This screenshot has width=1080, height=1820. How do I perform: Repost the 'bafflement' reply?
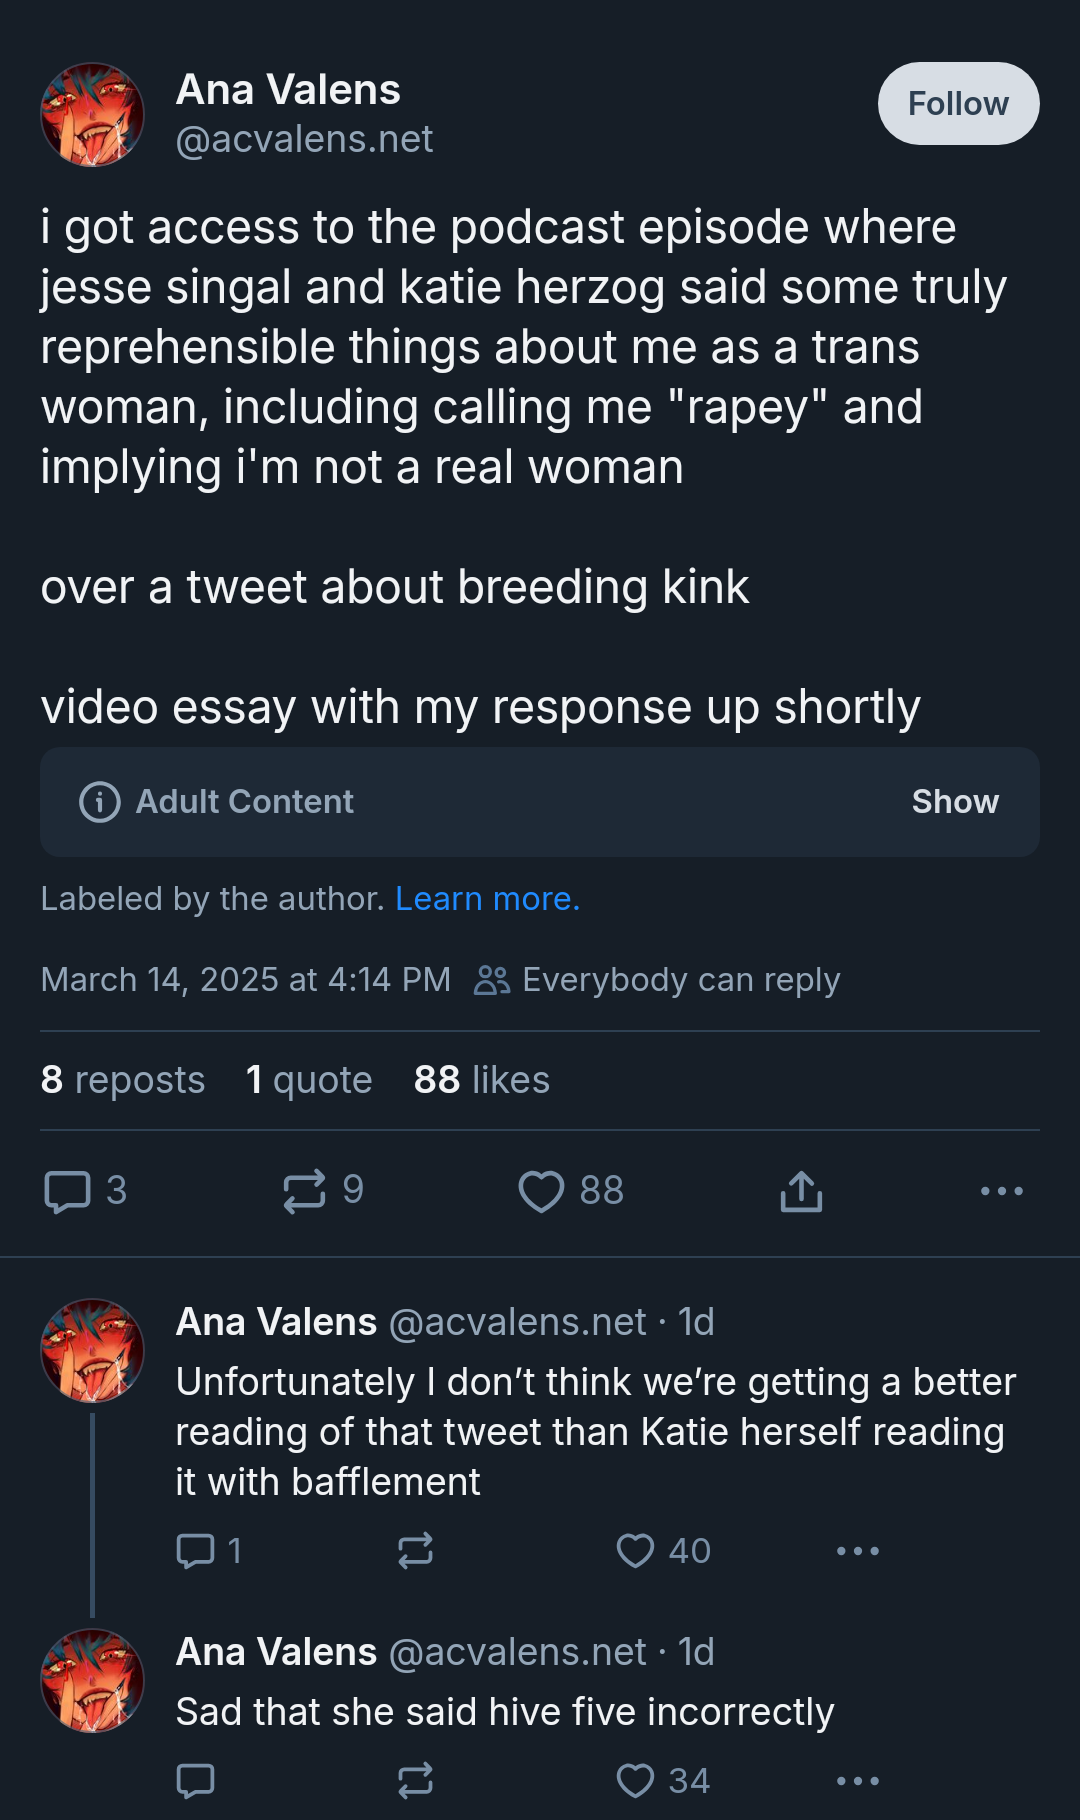tap(415, 1551)
